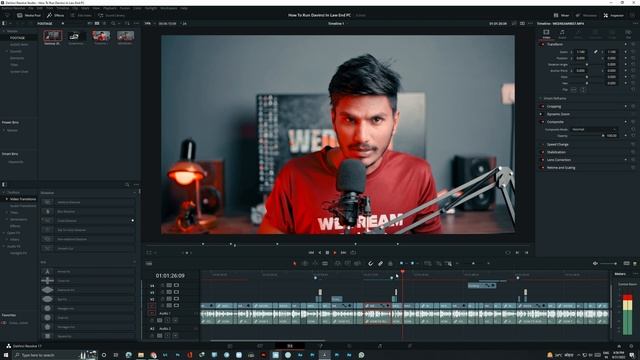Toggle Cropping section enable switch
This screenshot has width=640, height=360.
pyautogui.click(x=542, y=107)
